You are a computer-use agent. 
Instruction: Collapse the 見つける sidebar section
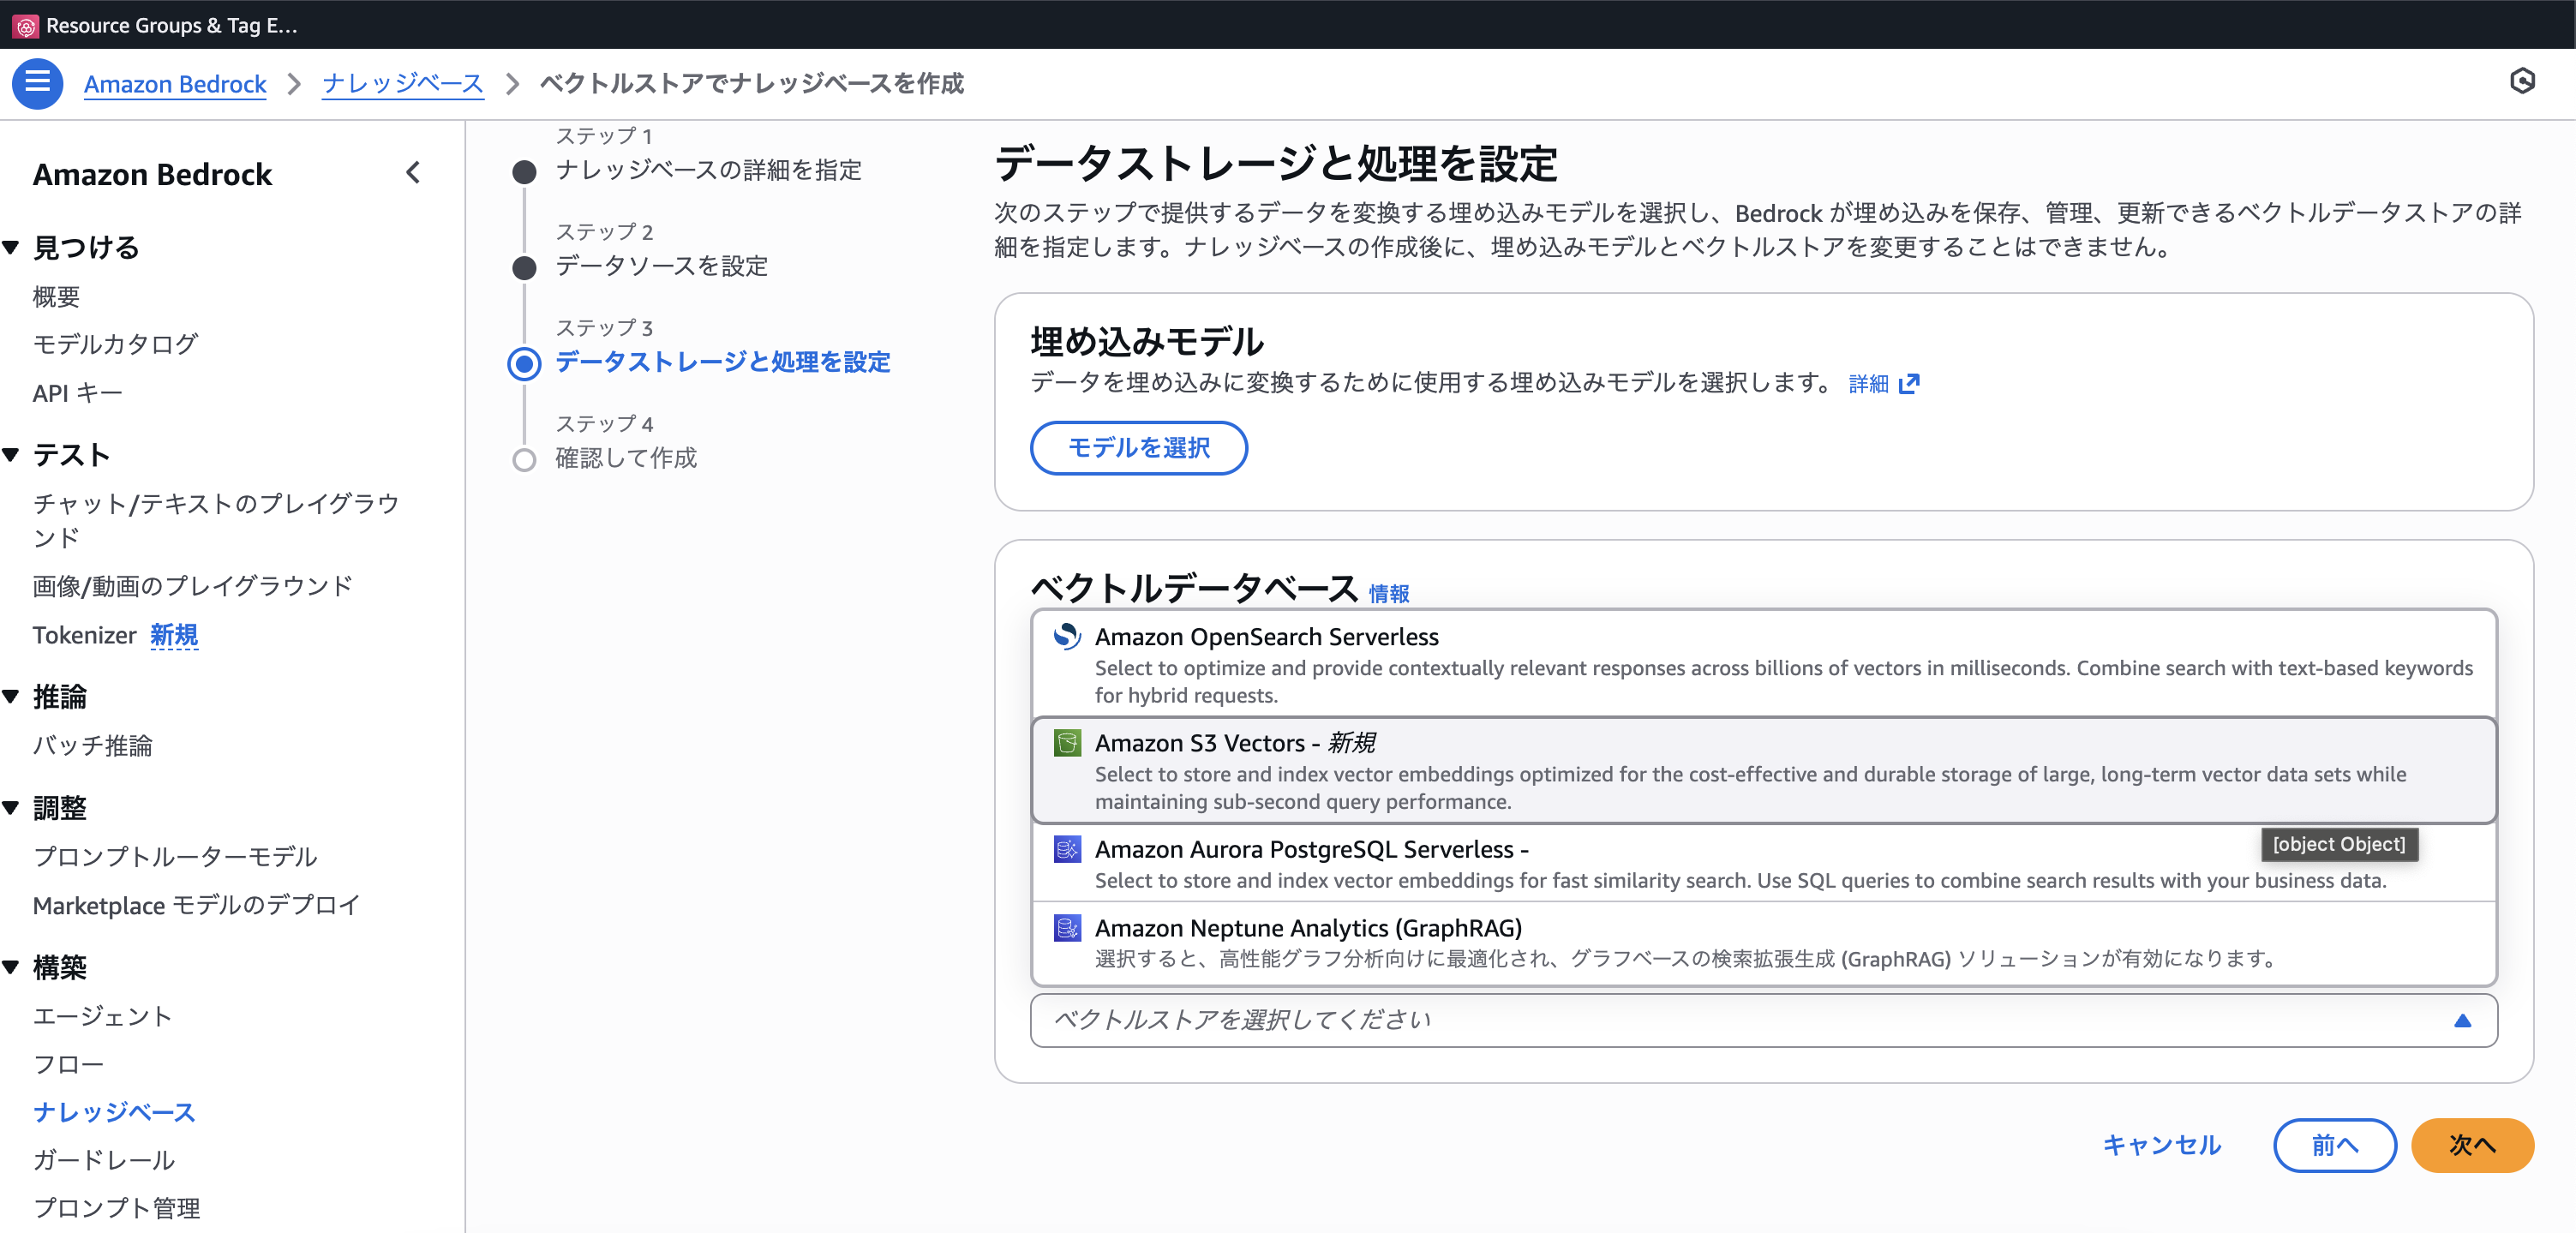tap(12, 247)
